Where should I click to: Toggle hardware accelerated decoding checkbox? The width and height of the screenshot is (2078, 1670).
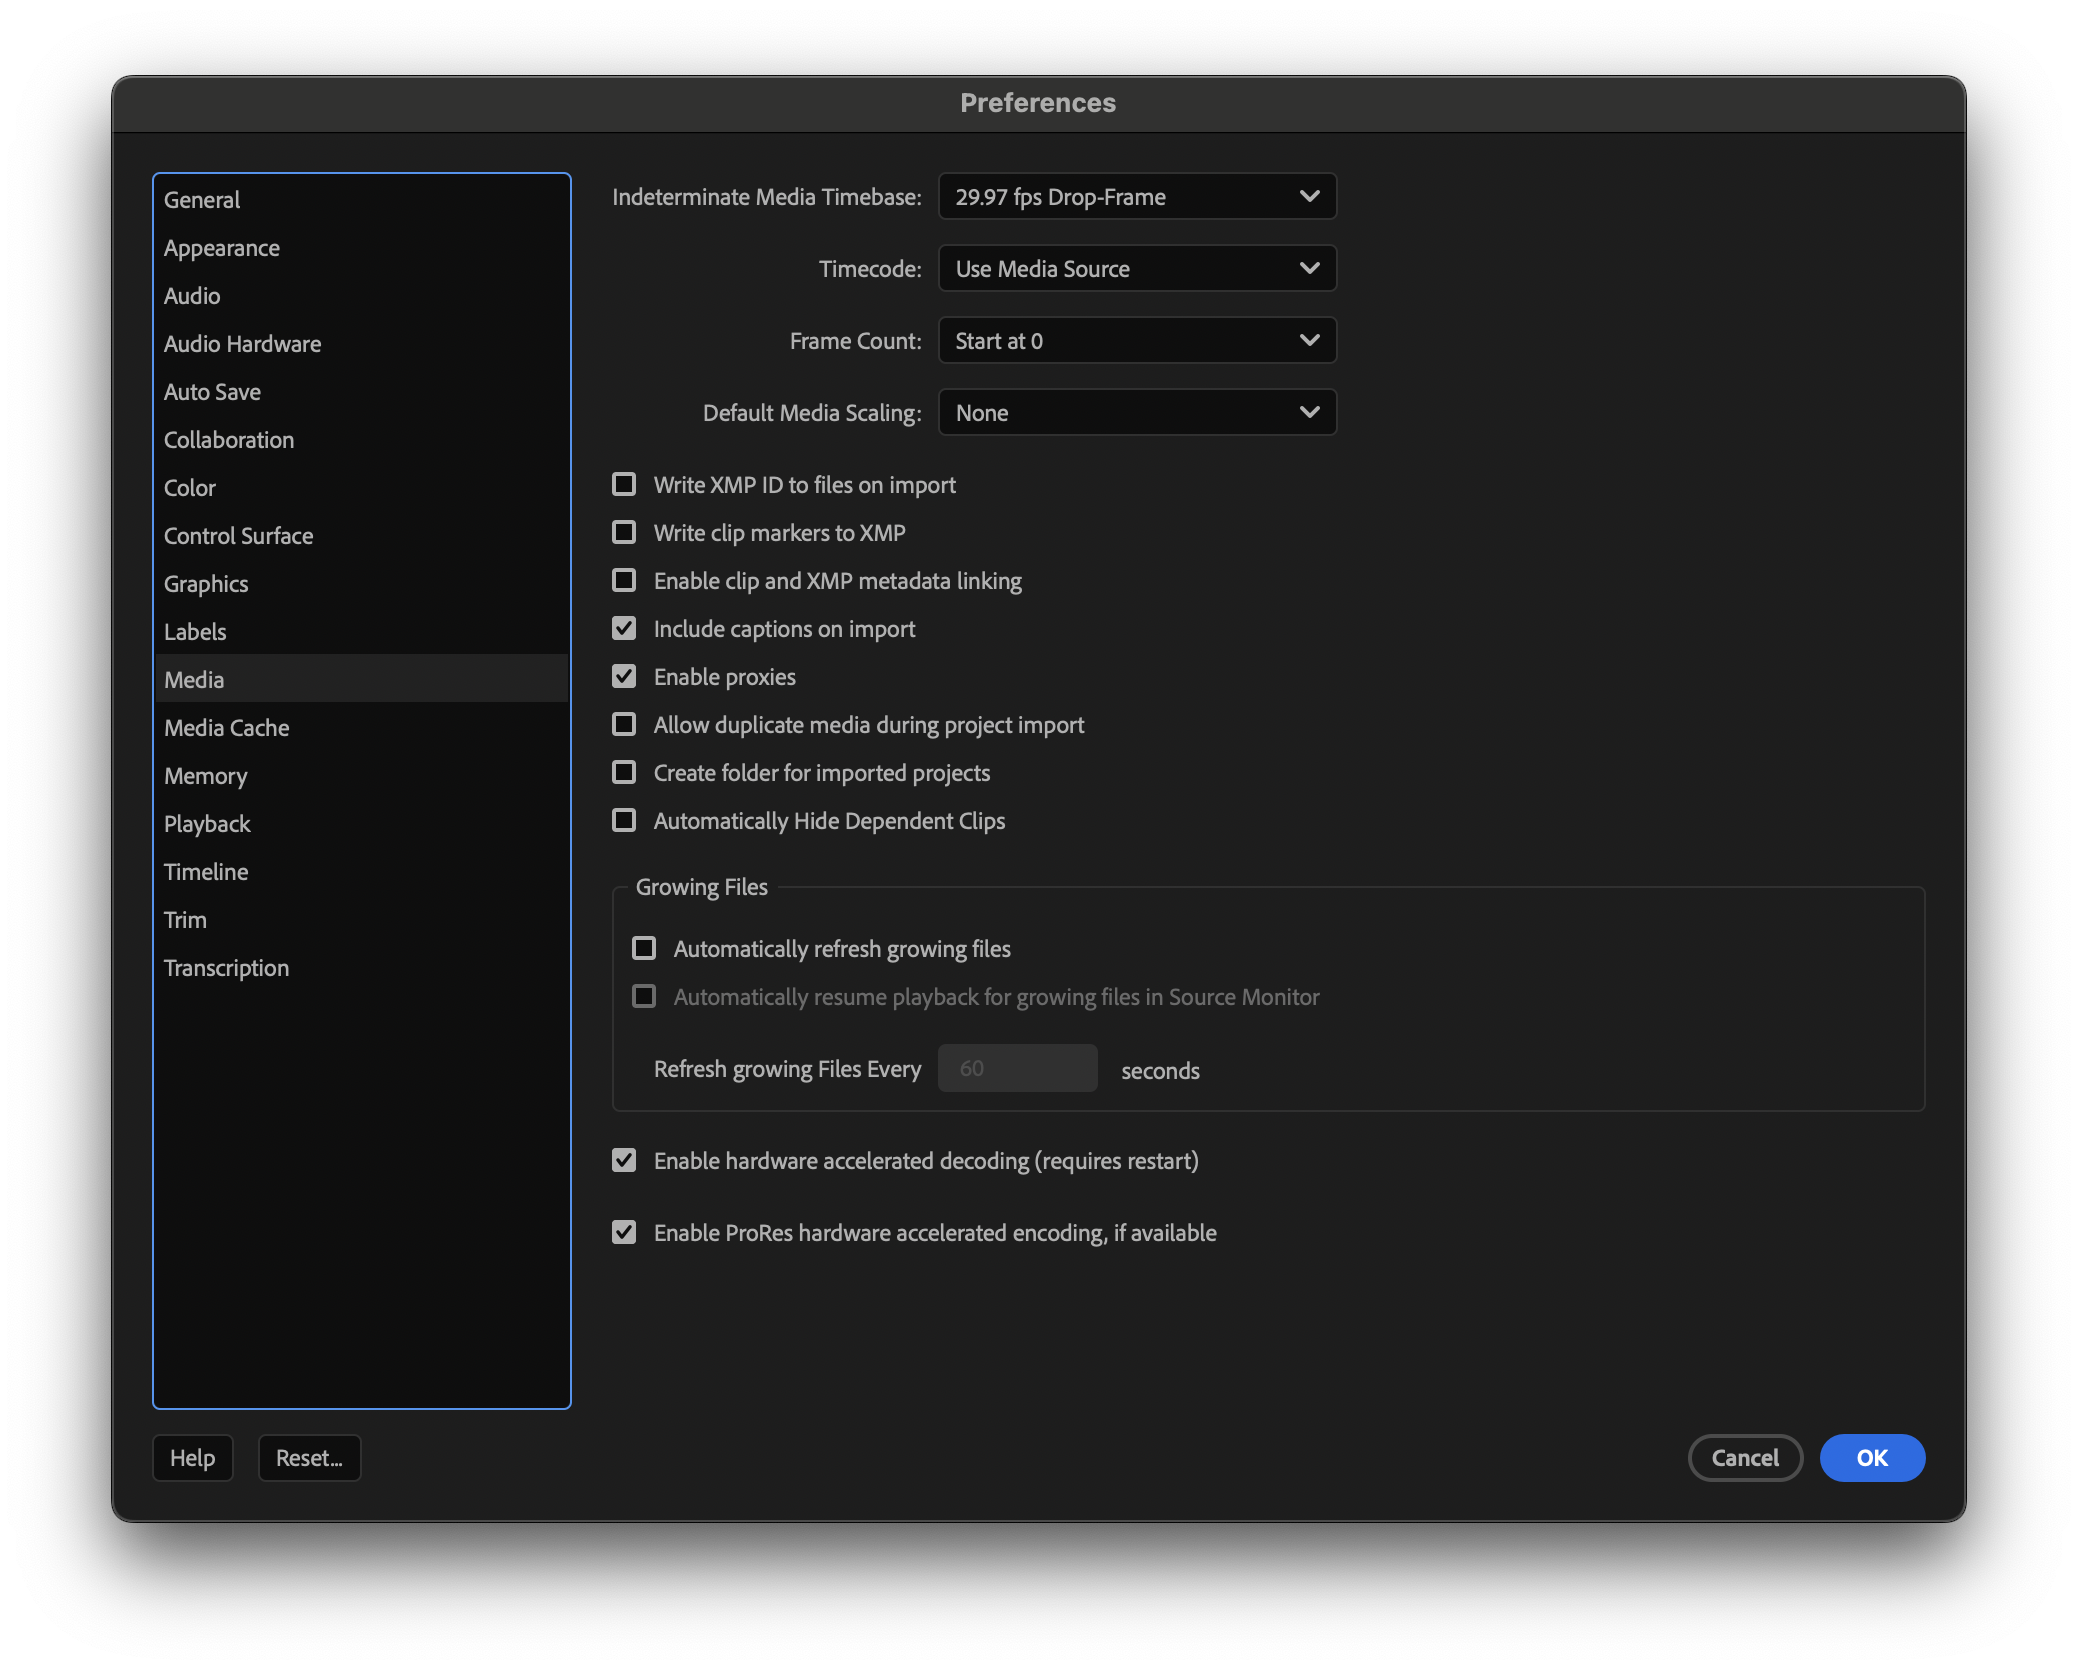(624, 1161)
